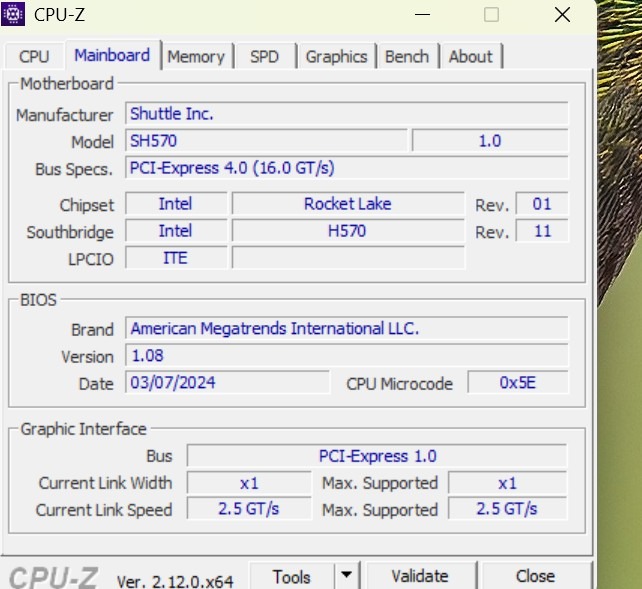The width and height of the screenshot is (642, 589).
Task: Click the Model value SH570
Action: point(266,141)
